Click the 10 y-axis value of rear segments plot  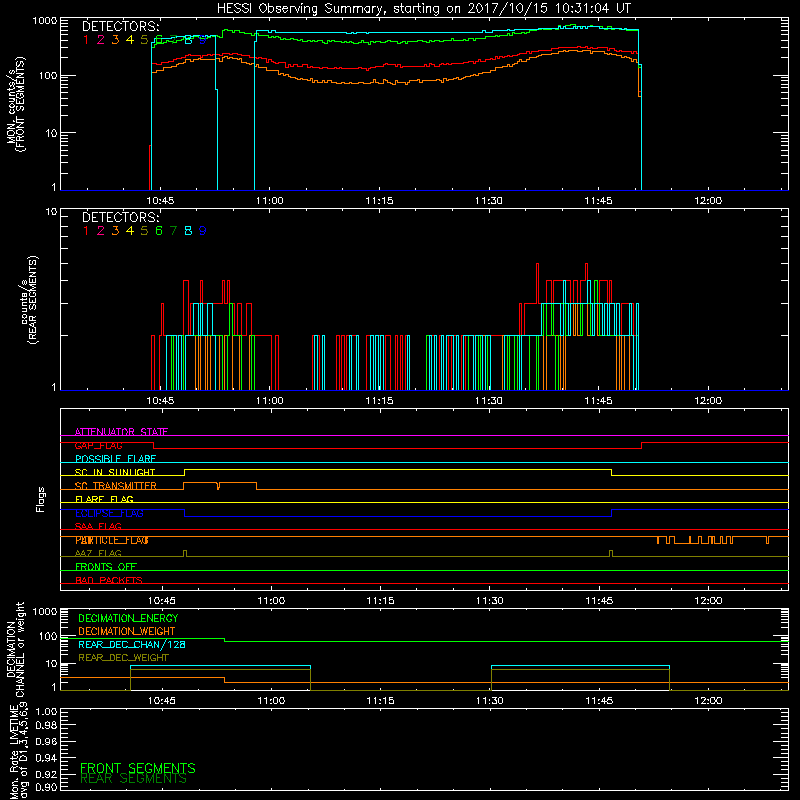coord(51,212)
